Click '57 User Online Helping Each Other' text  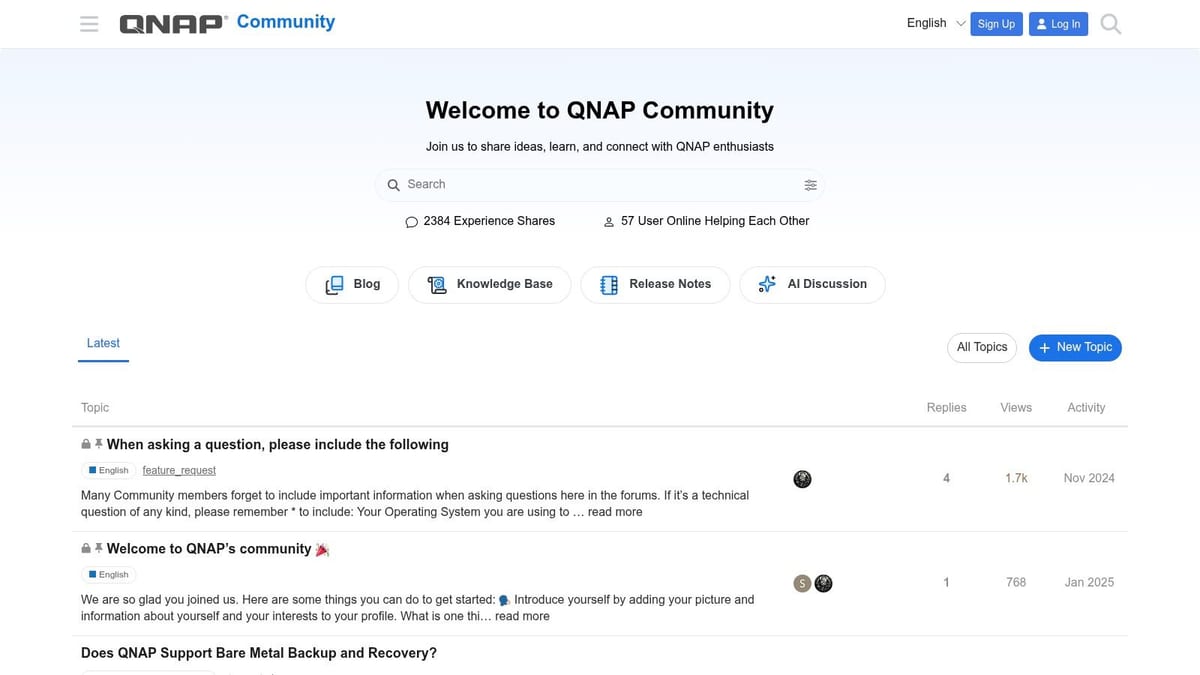[715, 221]
